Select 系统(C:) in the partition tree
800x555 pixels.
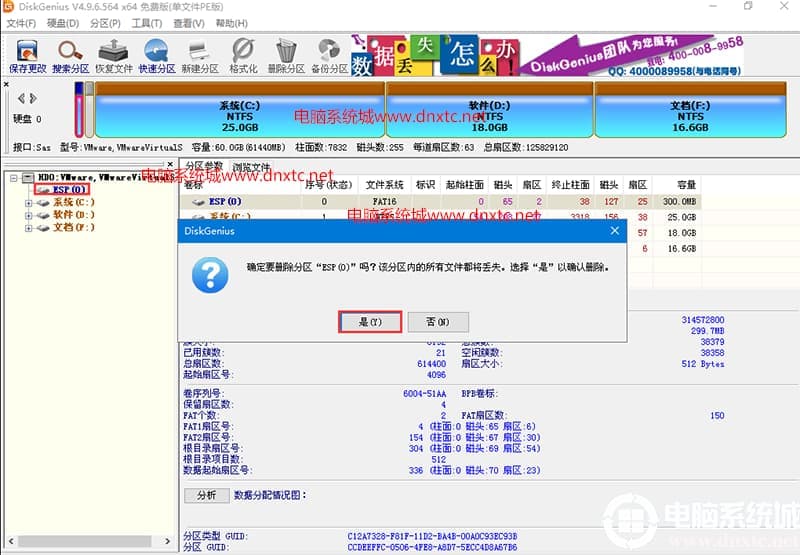click(74, 202)
